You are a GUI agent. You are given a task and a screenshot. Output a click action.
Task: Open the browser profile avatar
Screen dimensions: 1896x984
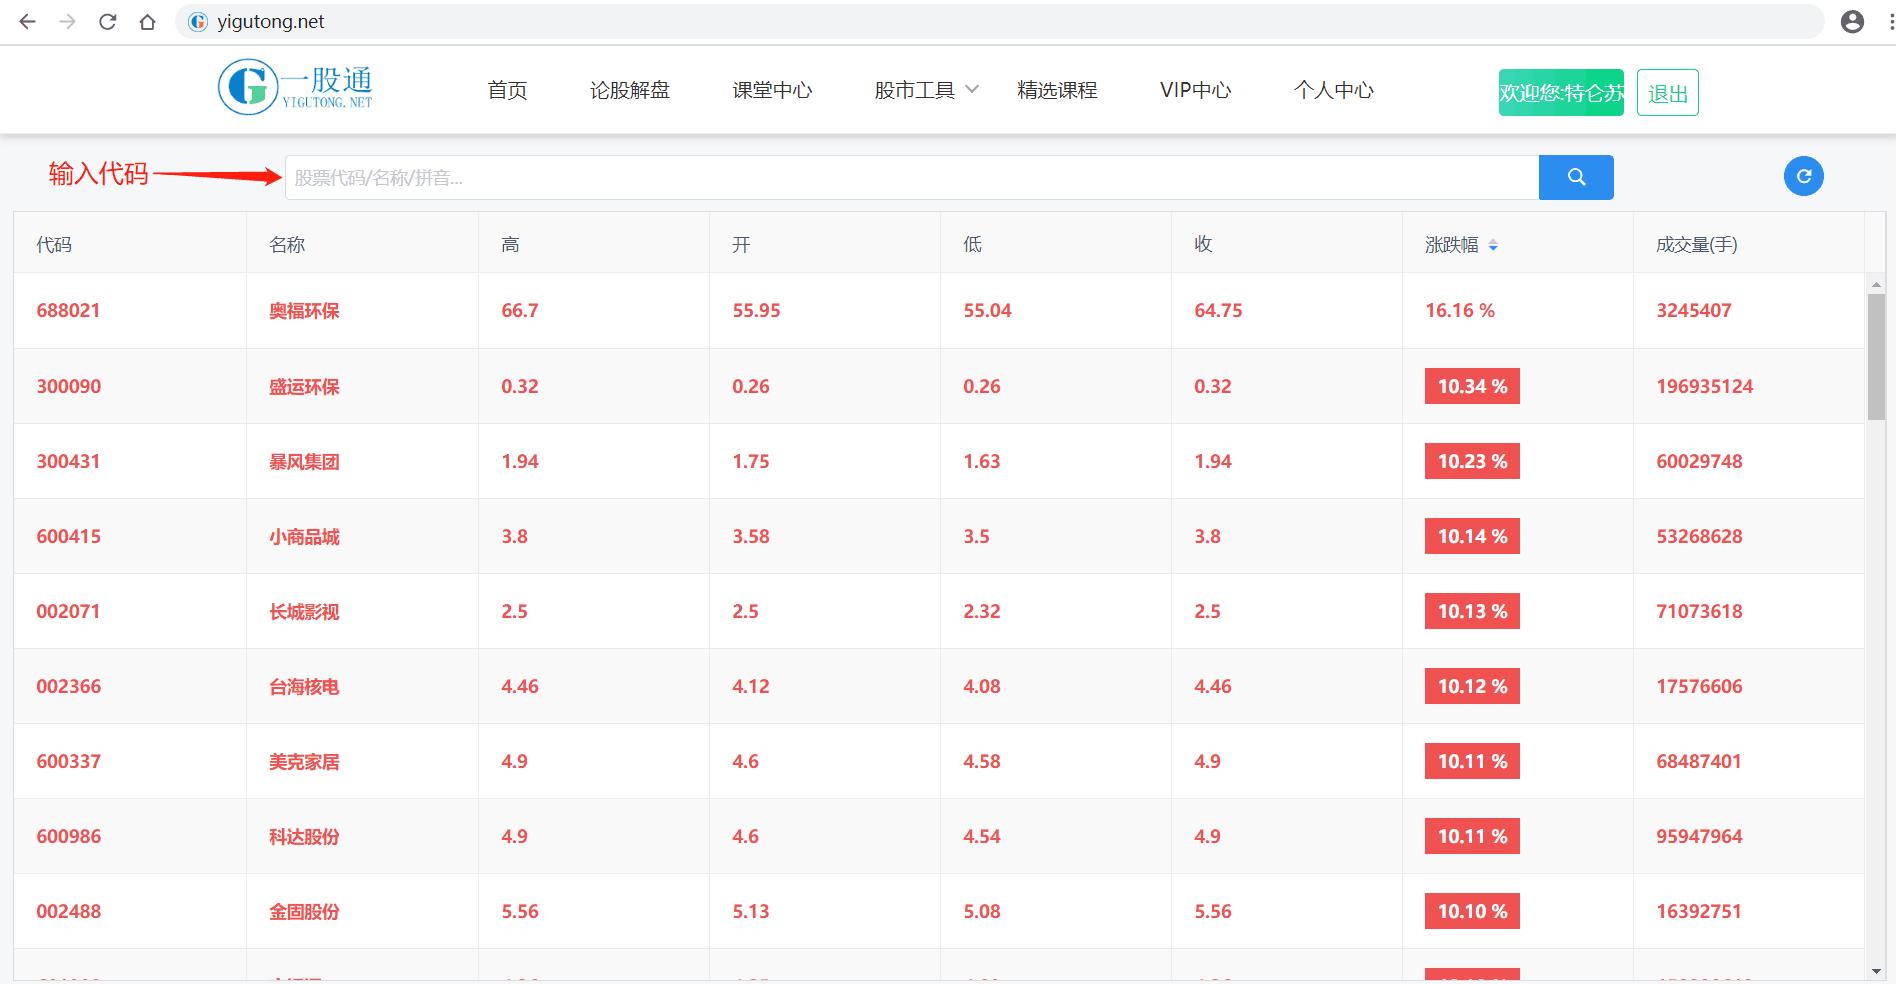tap(1851, 21)
